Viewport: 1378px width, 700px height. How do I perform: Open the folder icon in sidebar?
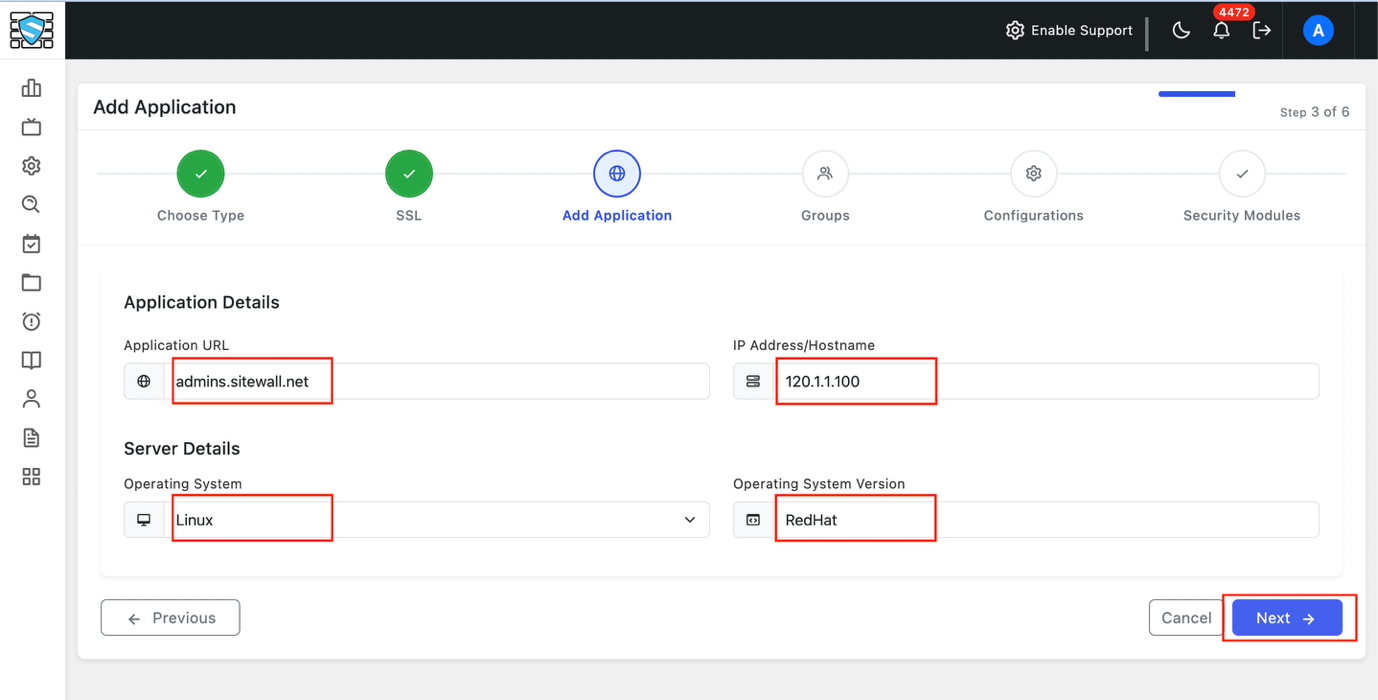click(x=31, y=283)
